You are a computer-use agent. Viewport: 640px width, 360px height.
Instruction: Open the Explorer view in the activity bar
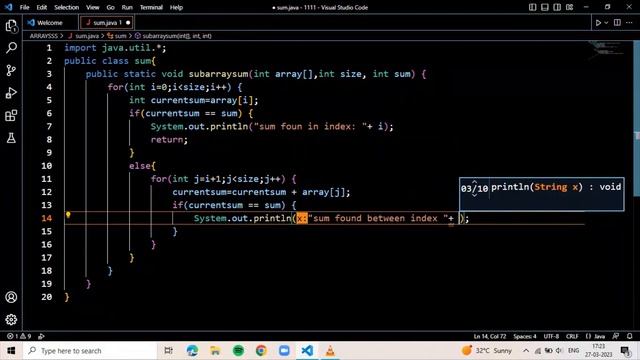[x=11, y=26]
